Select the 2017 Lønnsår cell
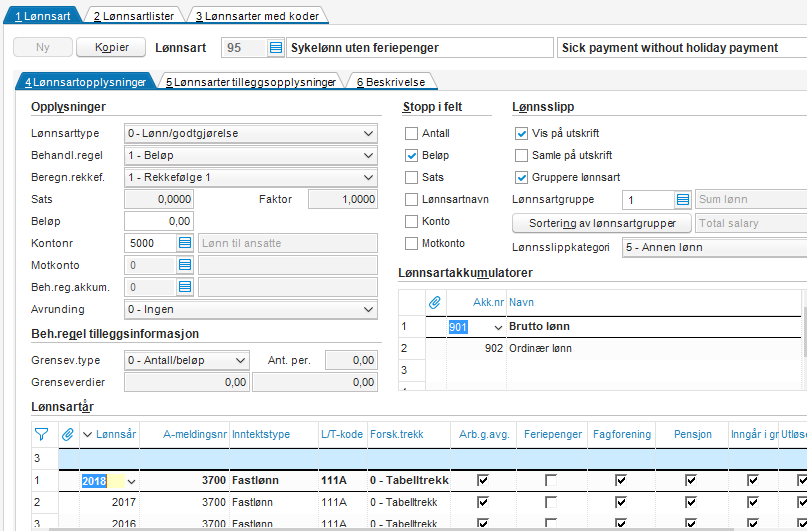This screenshot has height=531, width=807. click(109, 502)
